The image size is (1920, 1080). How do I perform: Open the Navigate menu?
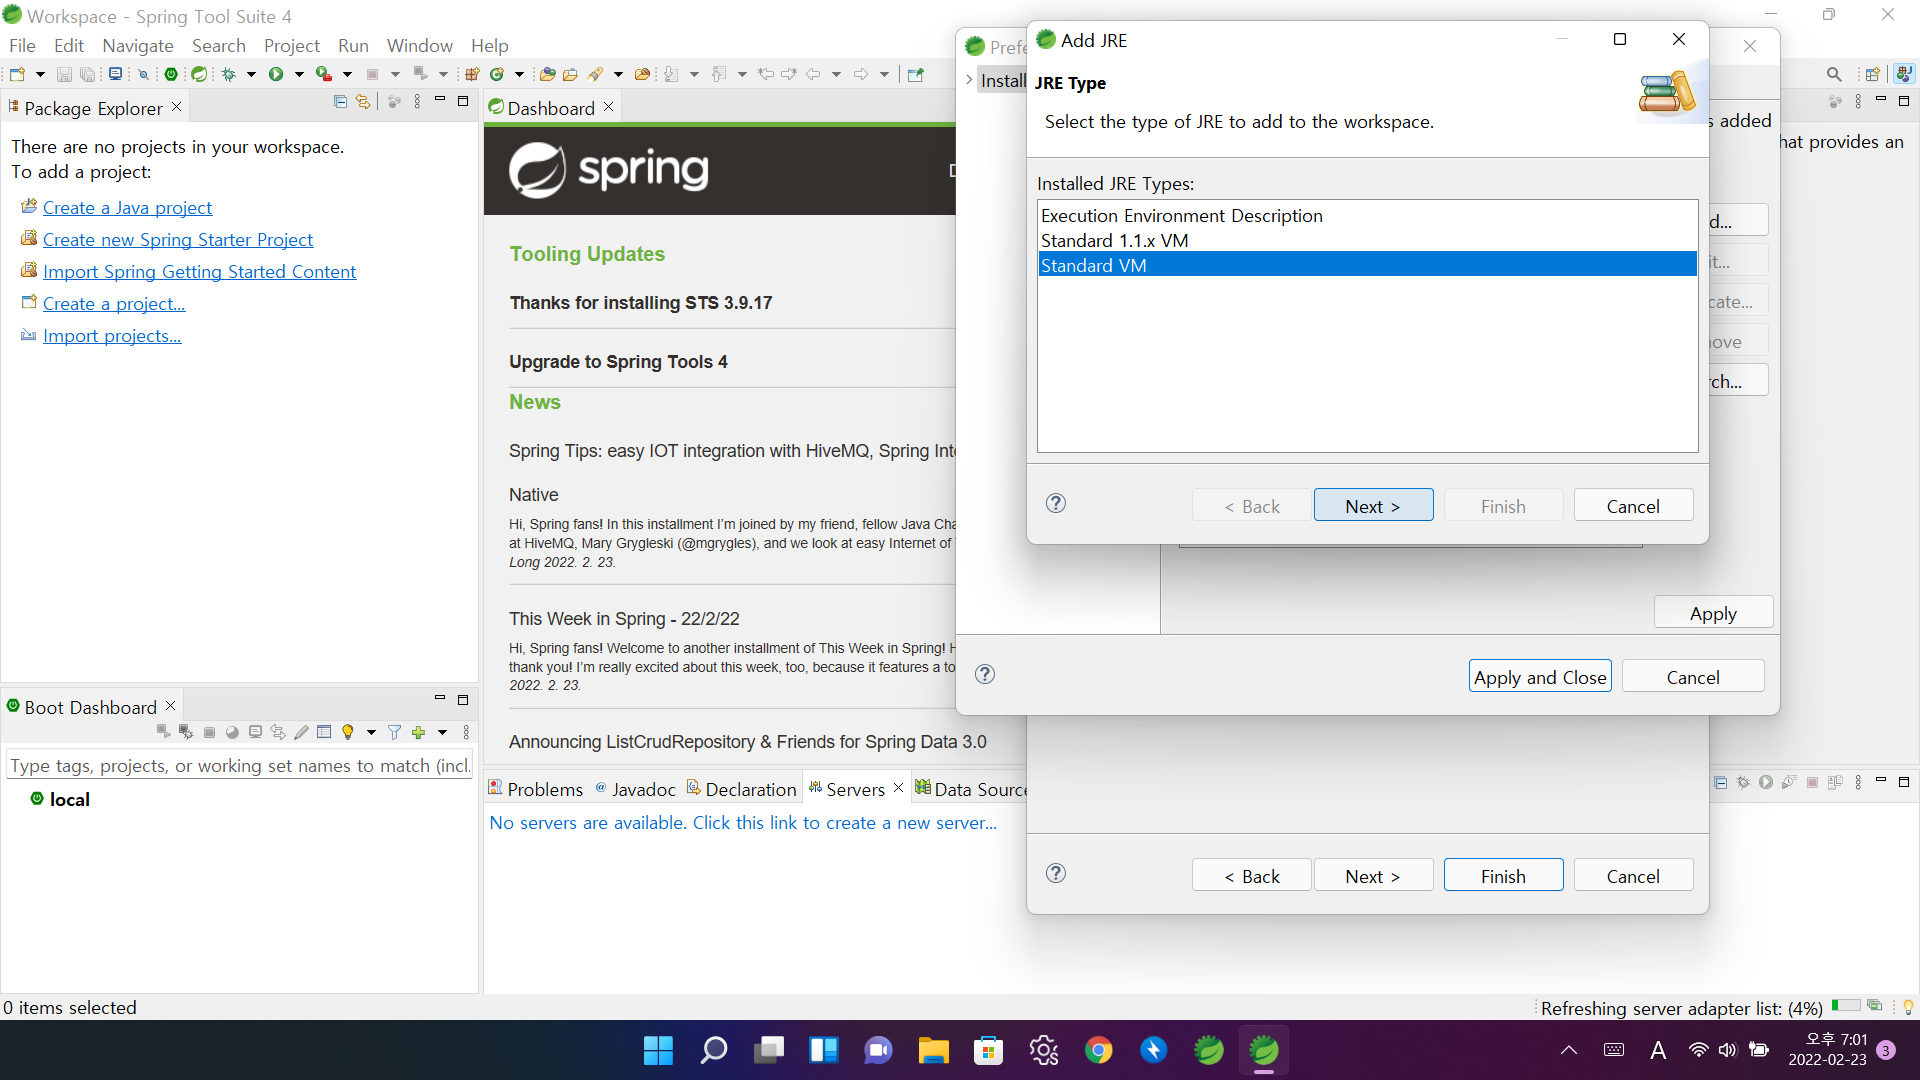(x=138, y=45)
